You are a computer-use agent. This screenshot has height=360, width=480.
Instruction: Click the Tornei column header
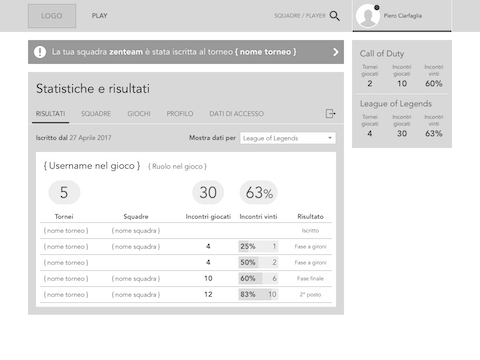64,217
